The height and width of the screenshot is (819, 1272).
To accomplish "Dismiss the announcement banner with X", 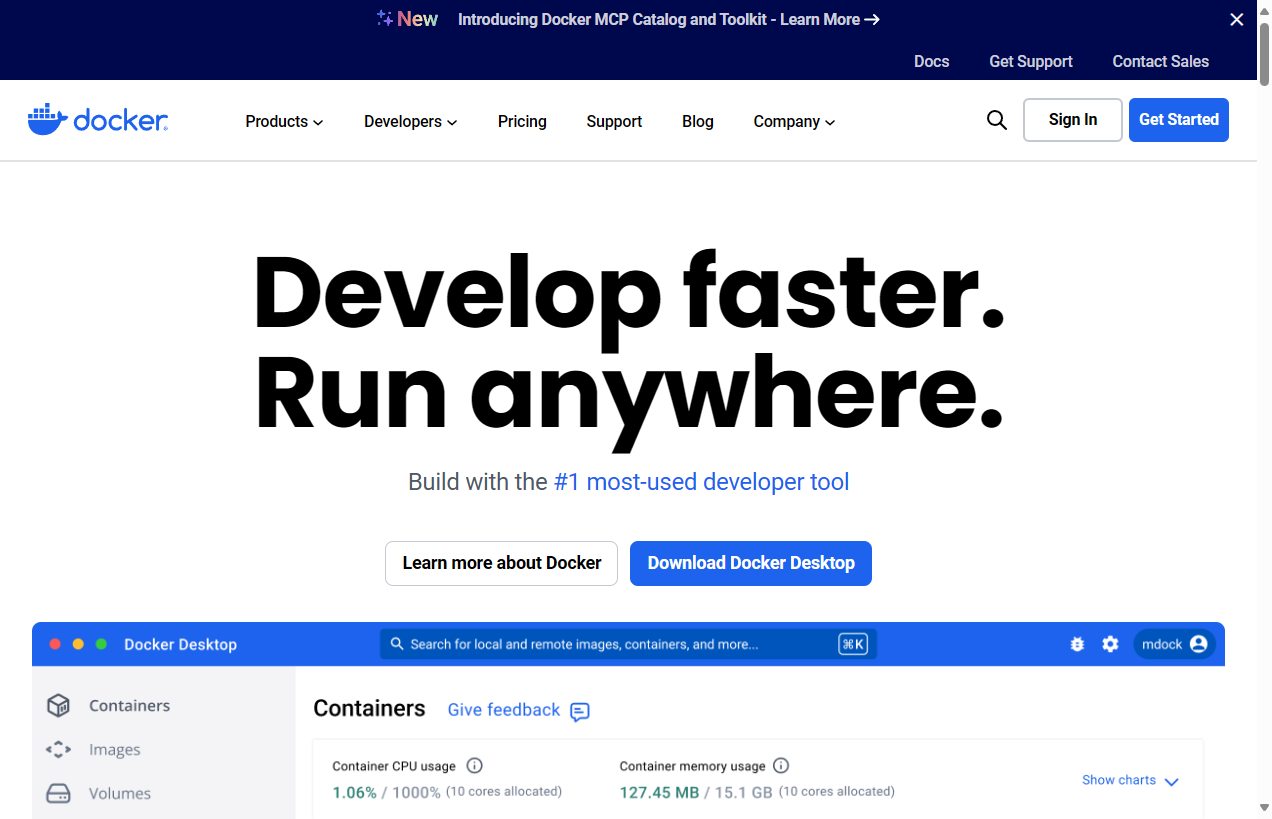I will 1236,20.
